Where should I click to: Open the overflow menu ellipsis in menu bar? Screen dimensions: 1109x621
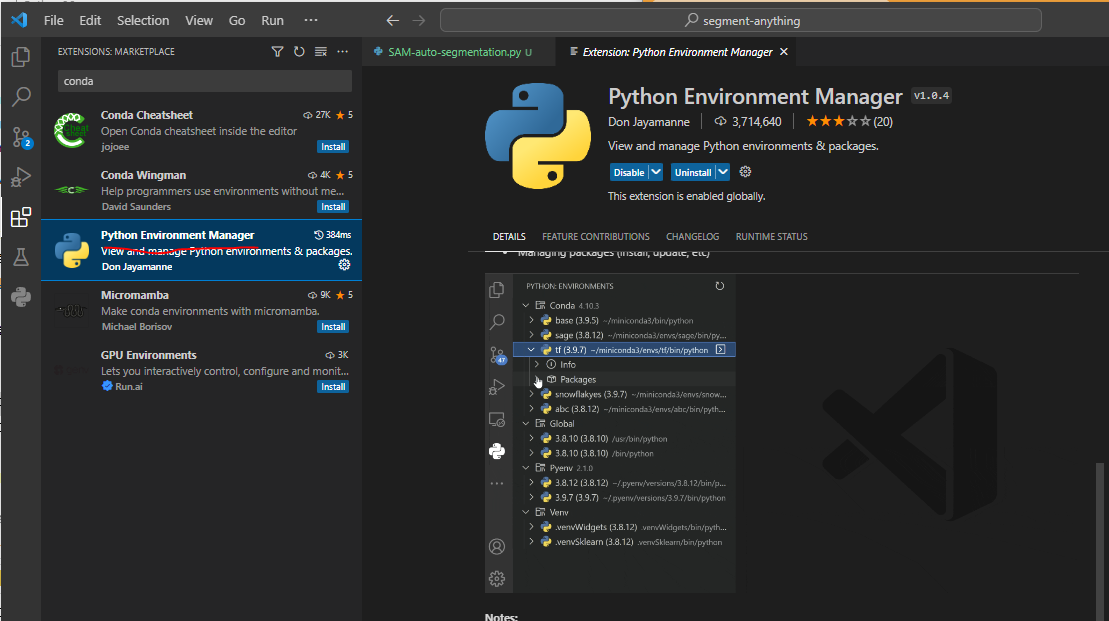tap(310, 21)
